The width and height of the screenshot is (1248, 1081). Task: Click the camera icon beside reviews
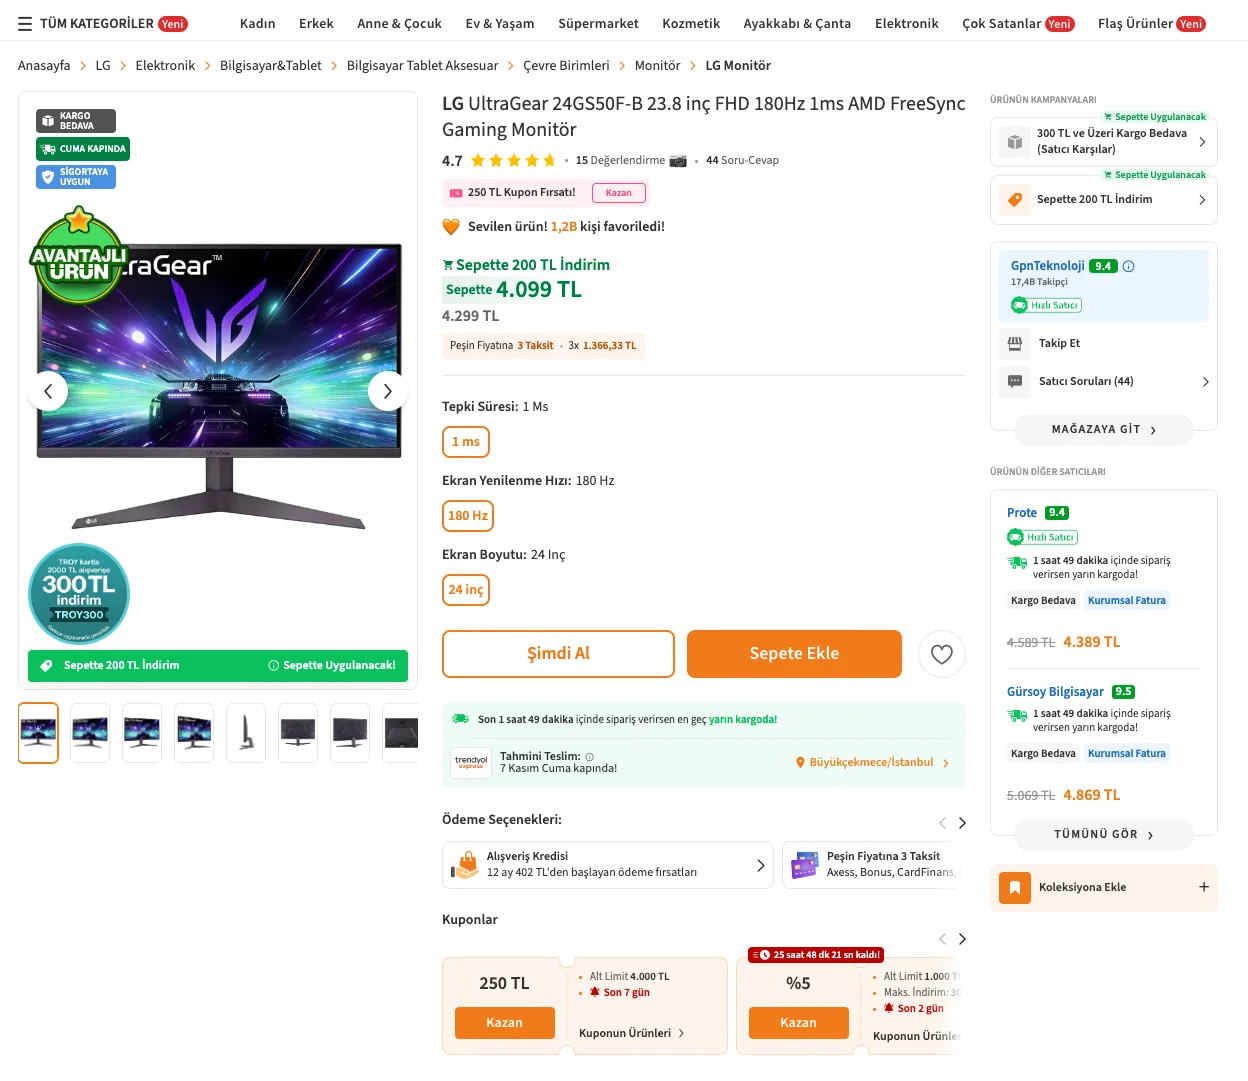(x=678, y=160)
